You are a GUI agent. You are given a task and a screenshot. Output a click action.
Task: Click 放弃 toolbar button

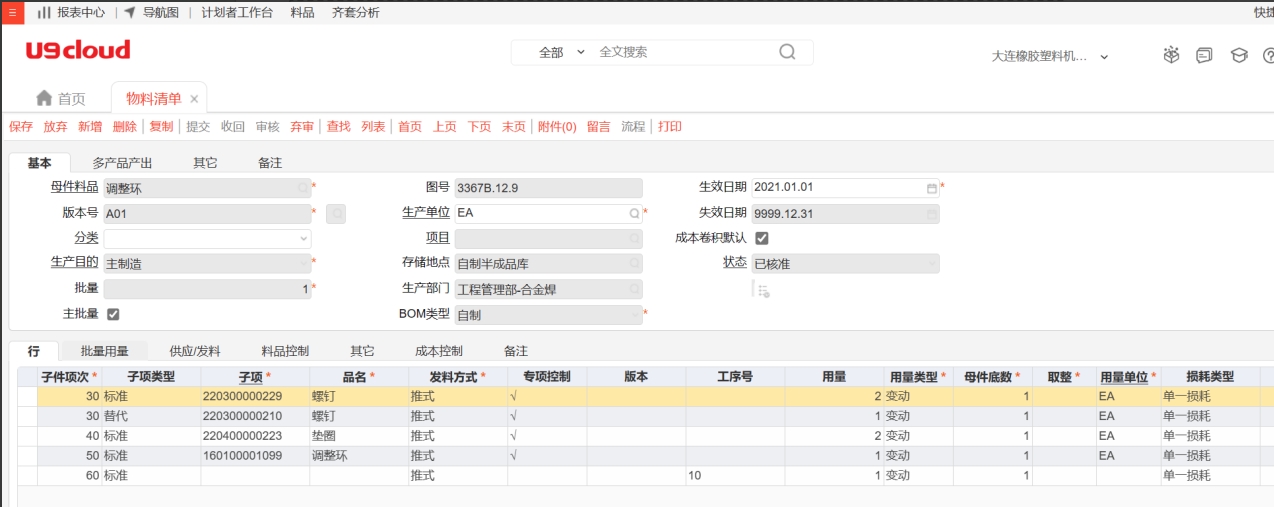click(56, 127)
